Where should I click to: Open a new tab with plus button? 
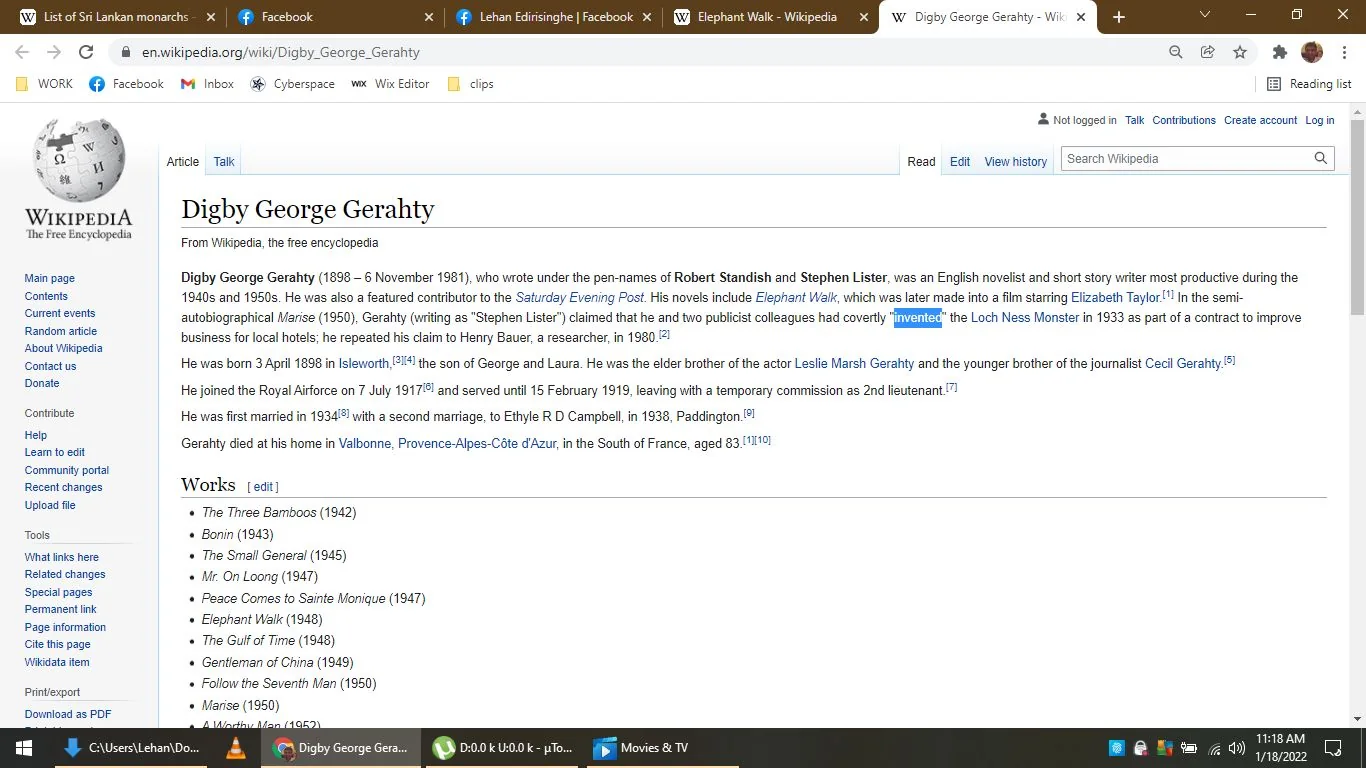click(1119, 17)
